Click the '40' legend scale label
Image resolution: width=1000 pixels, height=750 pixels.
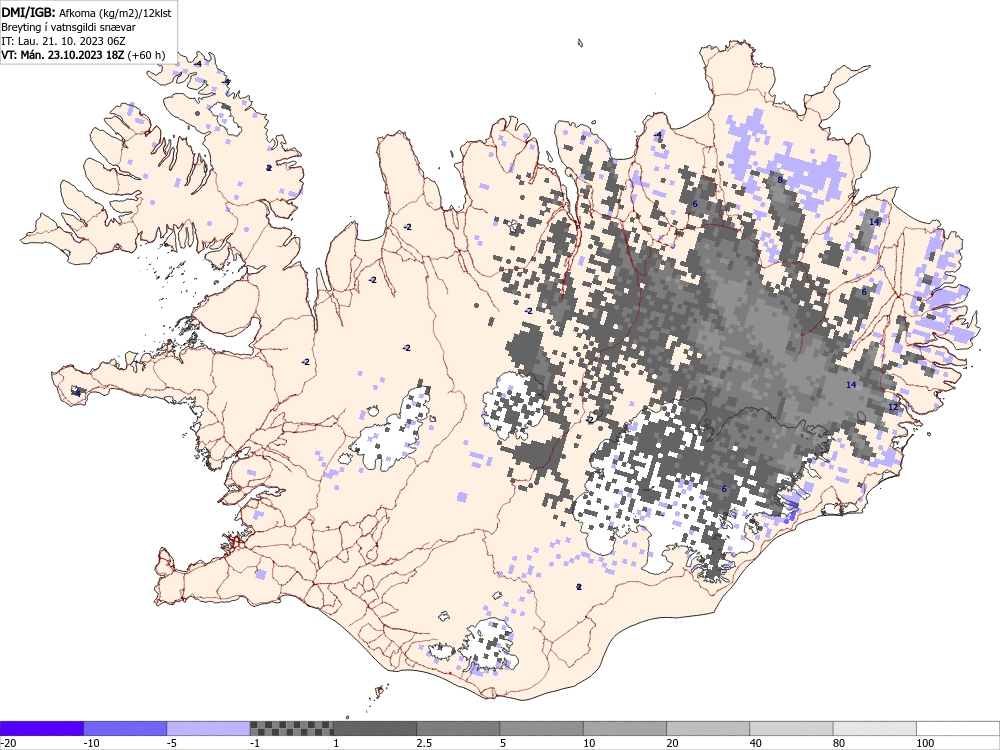coord(756,743)
